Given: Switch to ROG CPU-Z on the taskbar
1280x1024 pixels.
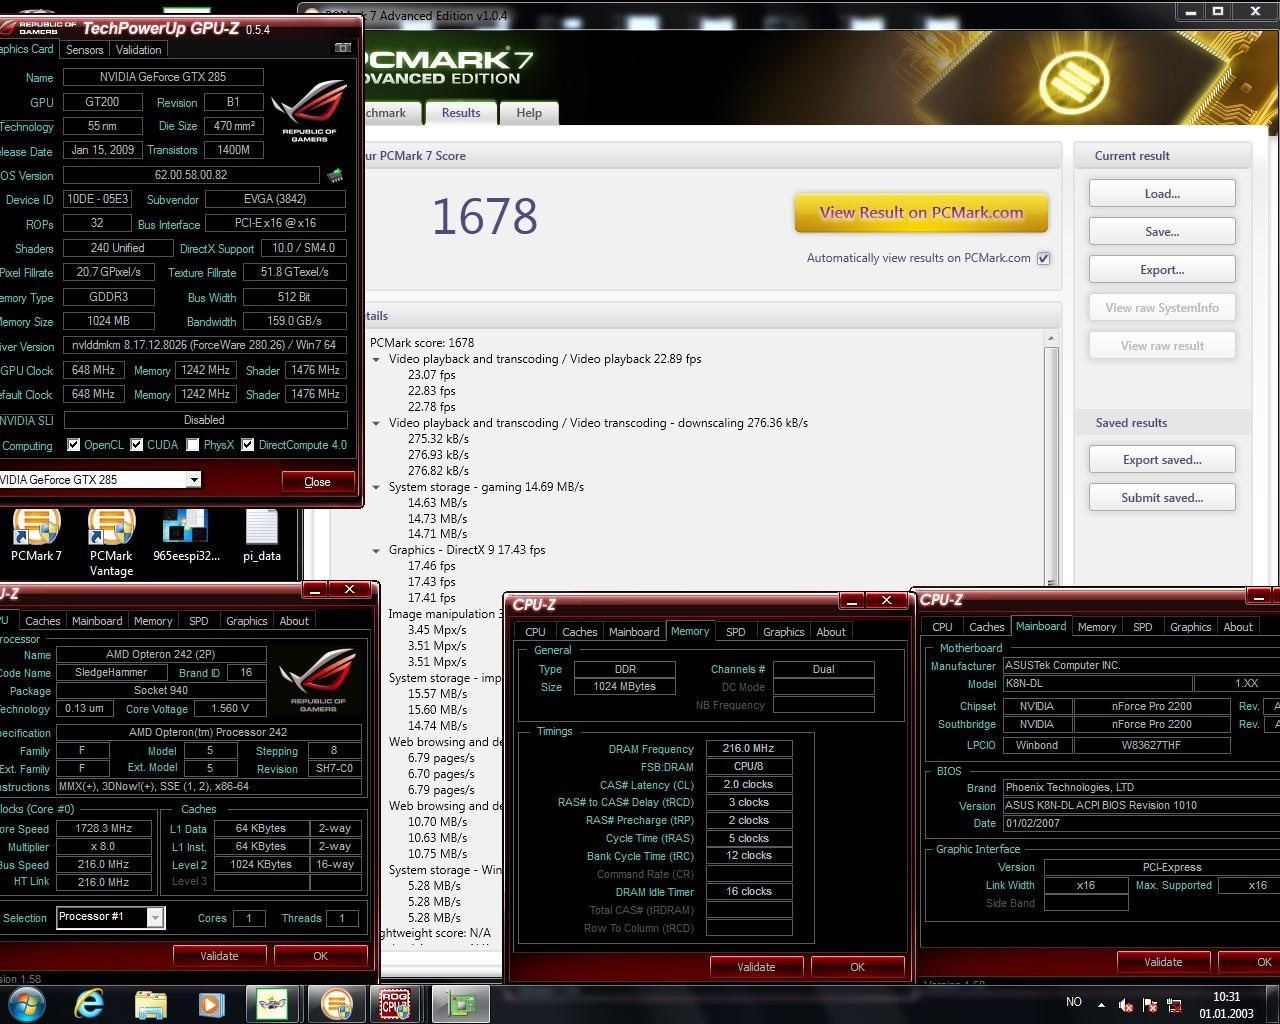Looking at the screenshot, I should point(396,1003).
